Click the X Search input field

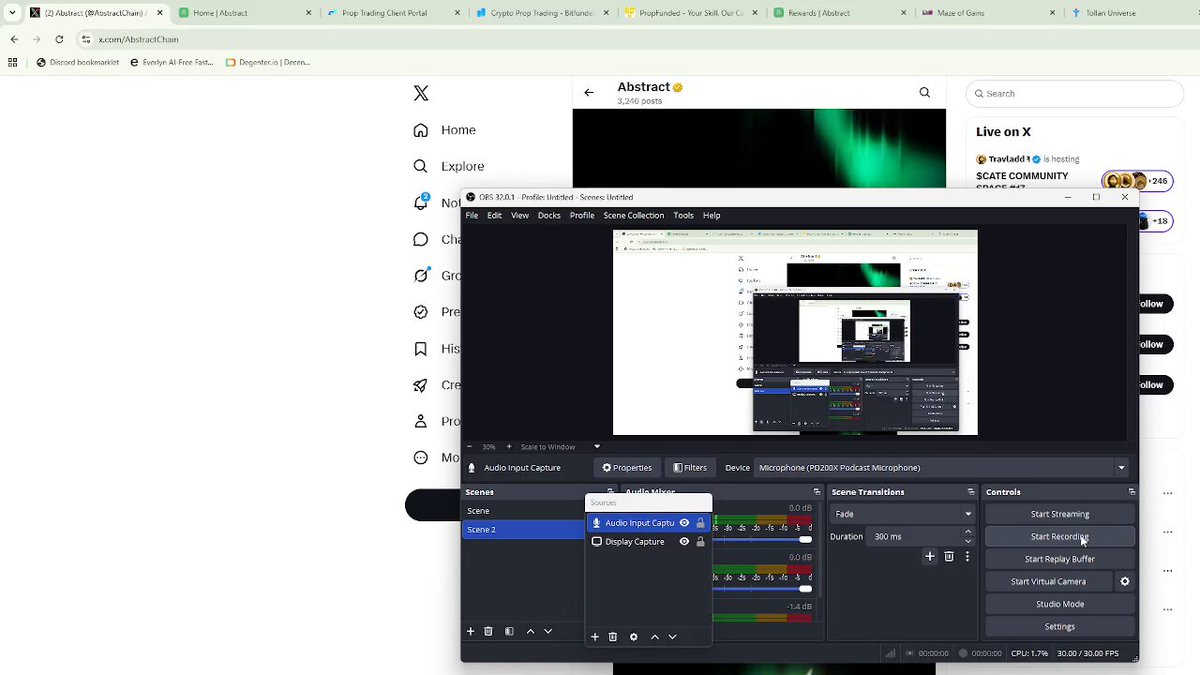point(1075,93)
